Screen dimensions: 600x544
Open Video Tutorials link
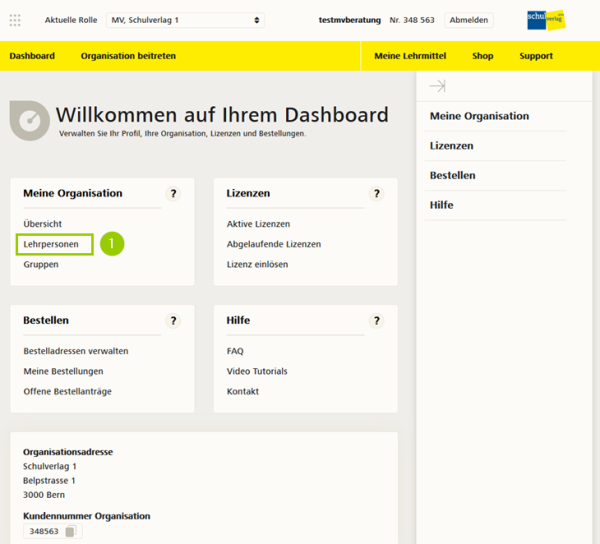click(x=257, y=371)
